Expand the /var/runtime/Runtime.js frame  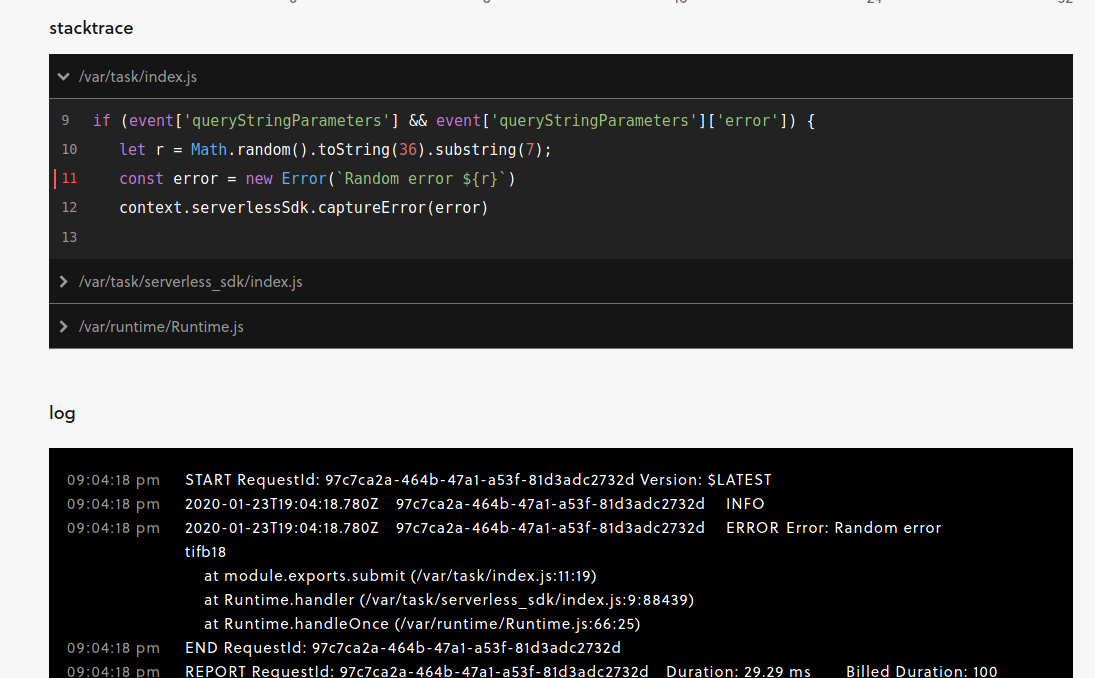coord(63,326)
